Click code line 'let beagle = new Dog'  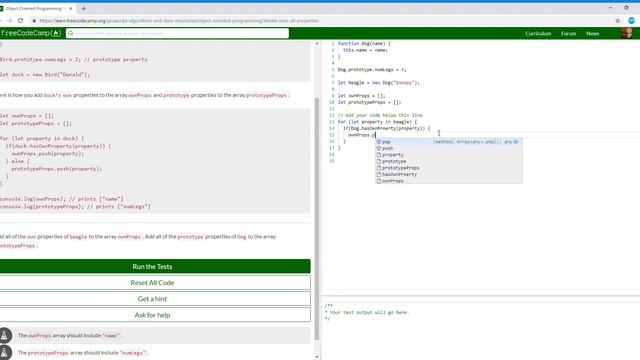pos(378,82)
